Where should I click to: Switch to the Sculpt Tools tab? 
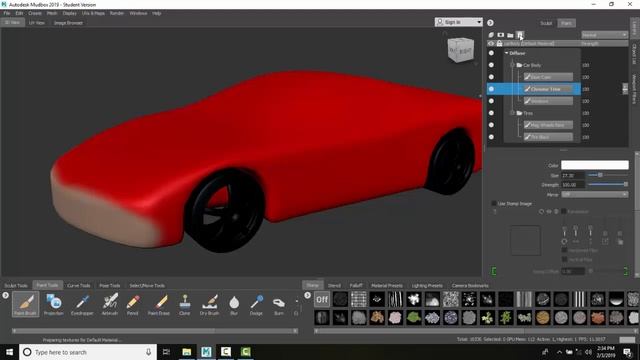tap(16, 285)
